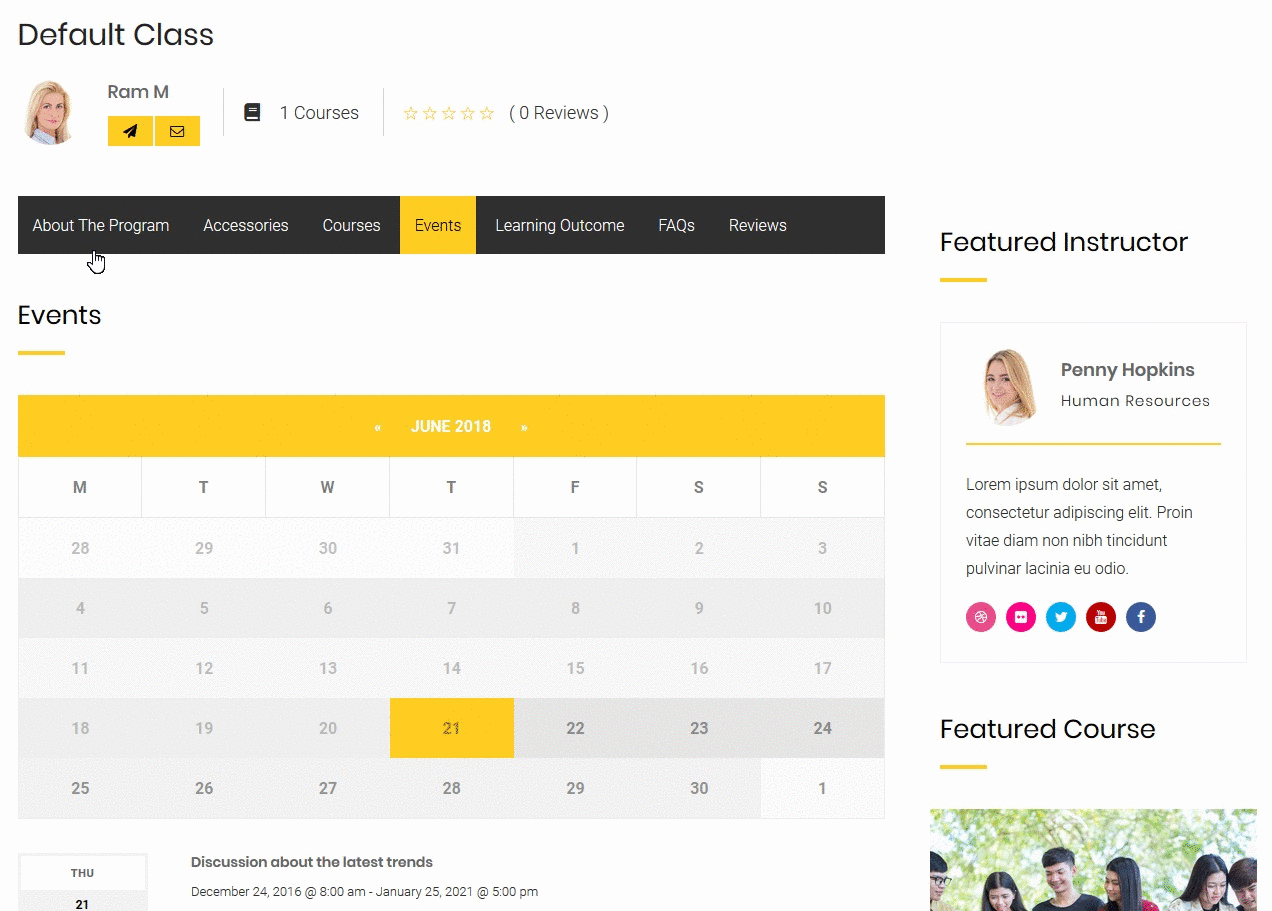This screenshot has height=911, width=1272.
Task: Click Ram M's profile photo
Action: (x=50, y=113)
